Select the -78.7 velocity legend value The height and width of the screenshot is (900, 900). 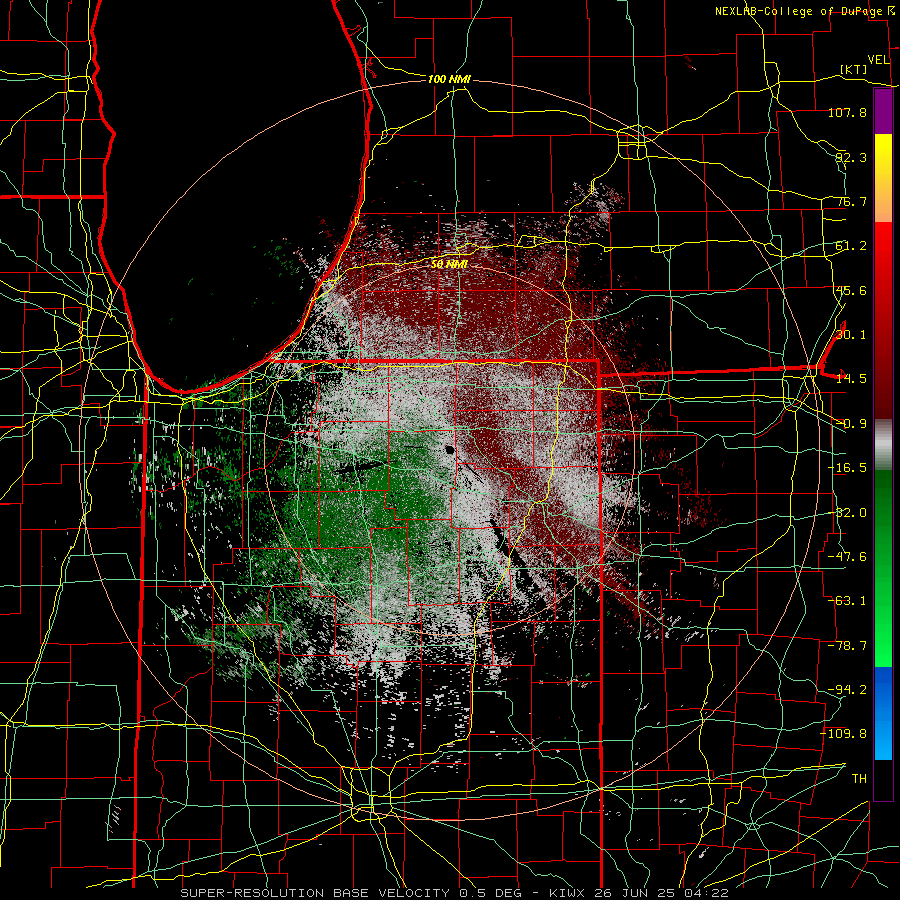coord(847,646)
